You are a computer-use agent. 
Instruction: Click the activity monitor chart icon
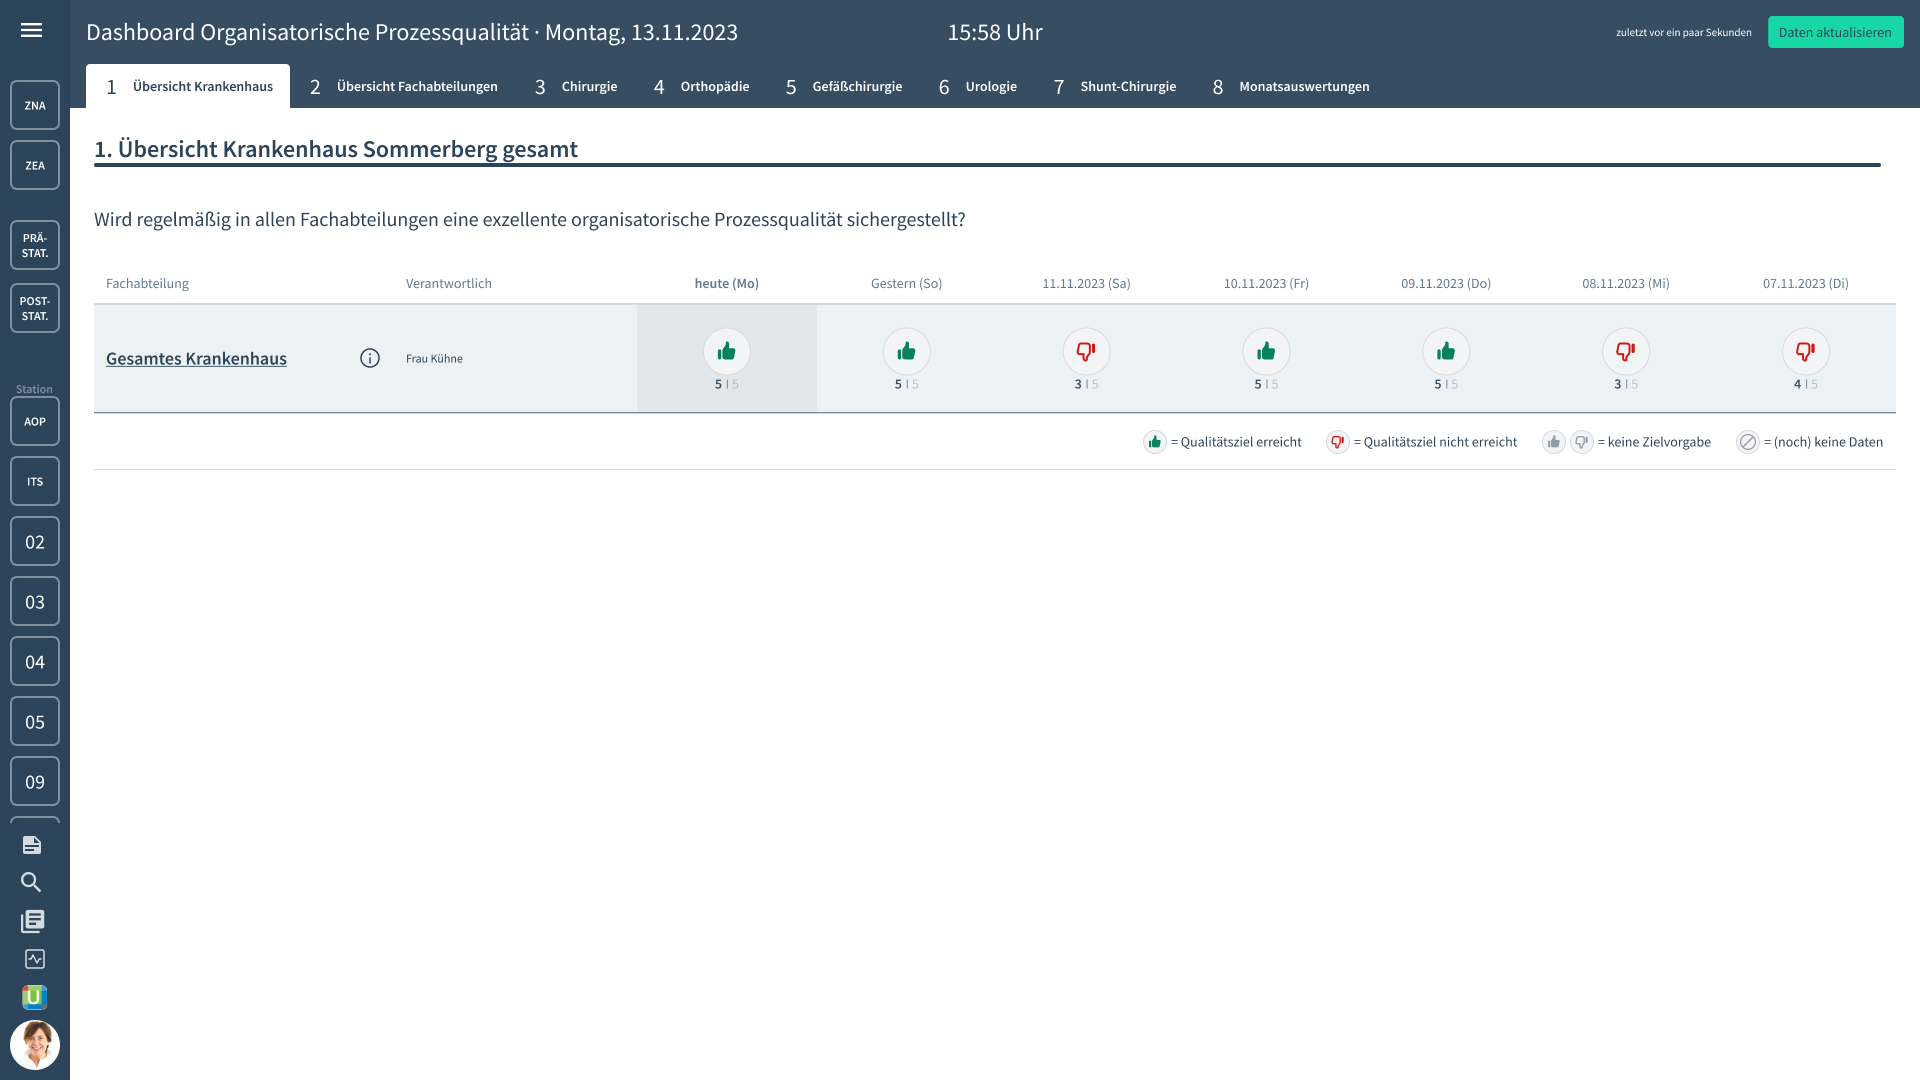click(x=35, y=959)
